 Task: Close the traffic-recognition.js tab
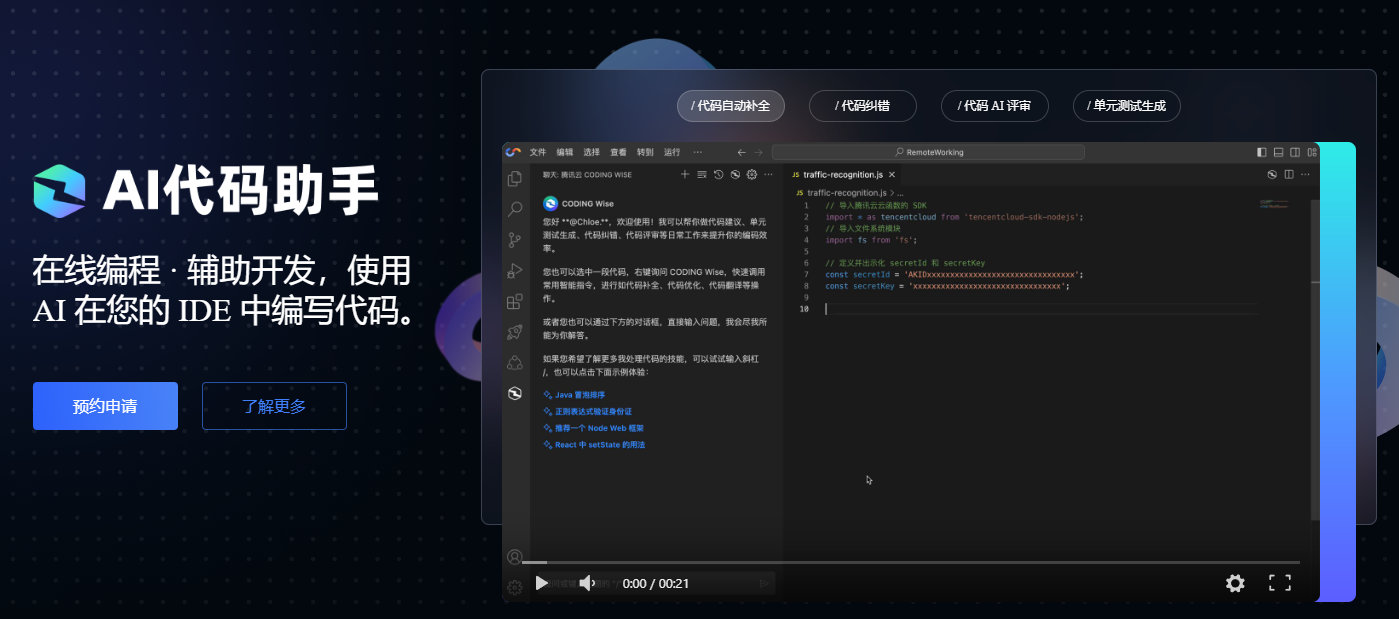coord(892,174)
